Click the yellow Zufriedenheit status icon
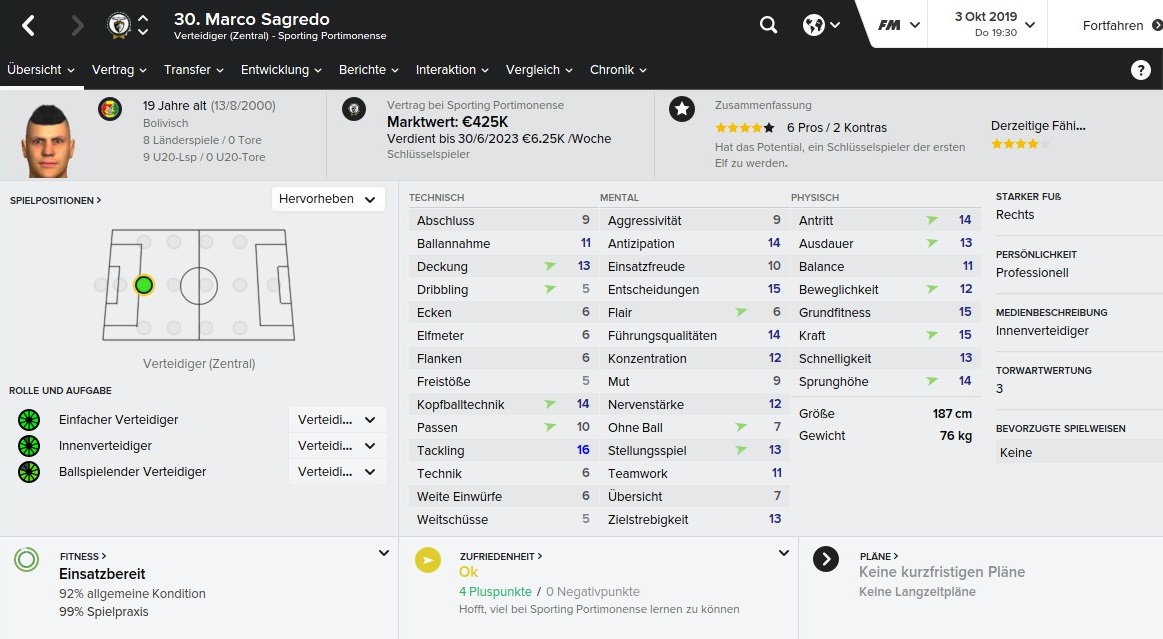The height and width of the screenshot is (639, 1163). click(427, 560)
